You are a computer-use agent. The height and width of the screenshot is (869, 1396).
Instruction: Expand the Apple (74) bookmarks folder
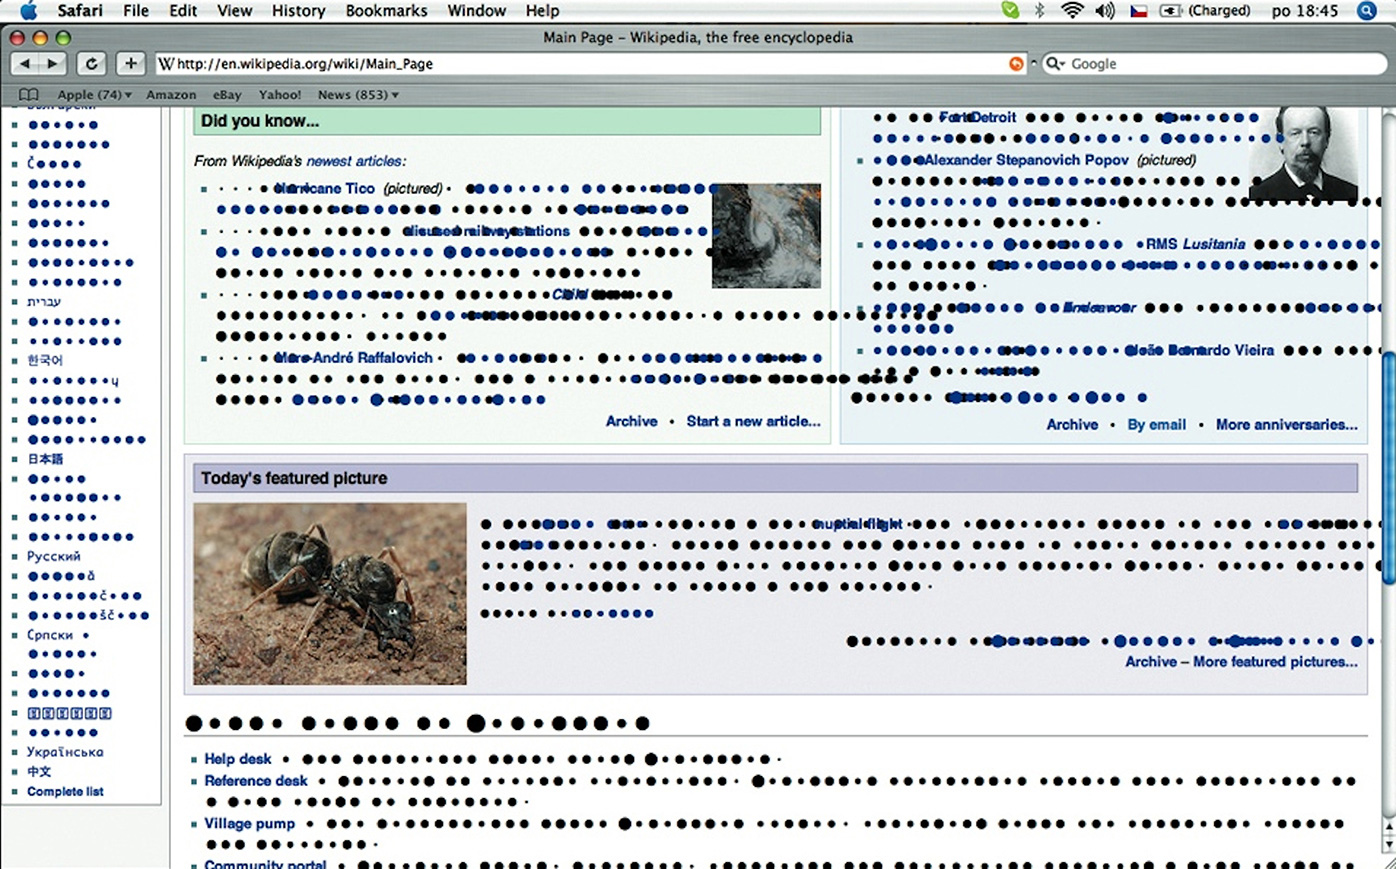click(94, 95)
